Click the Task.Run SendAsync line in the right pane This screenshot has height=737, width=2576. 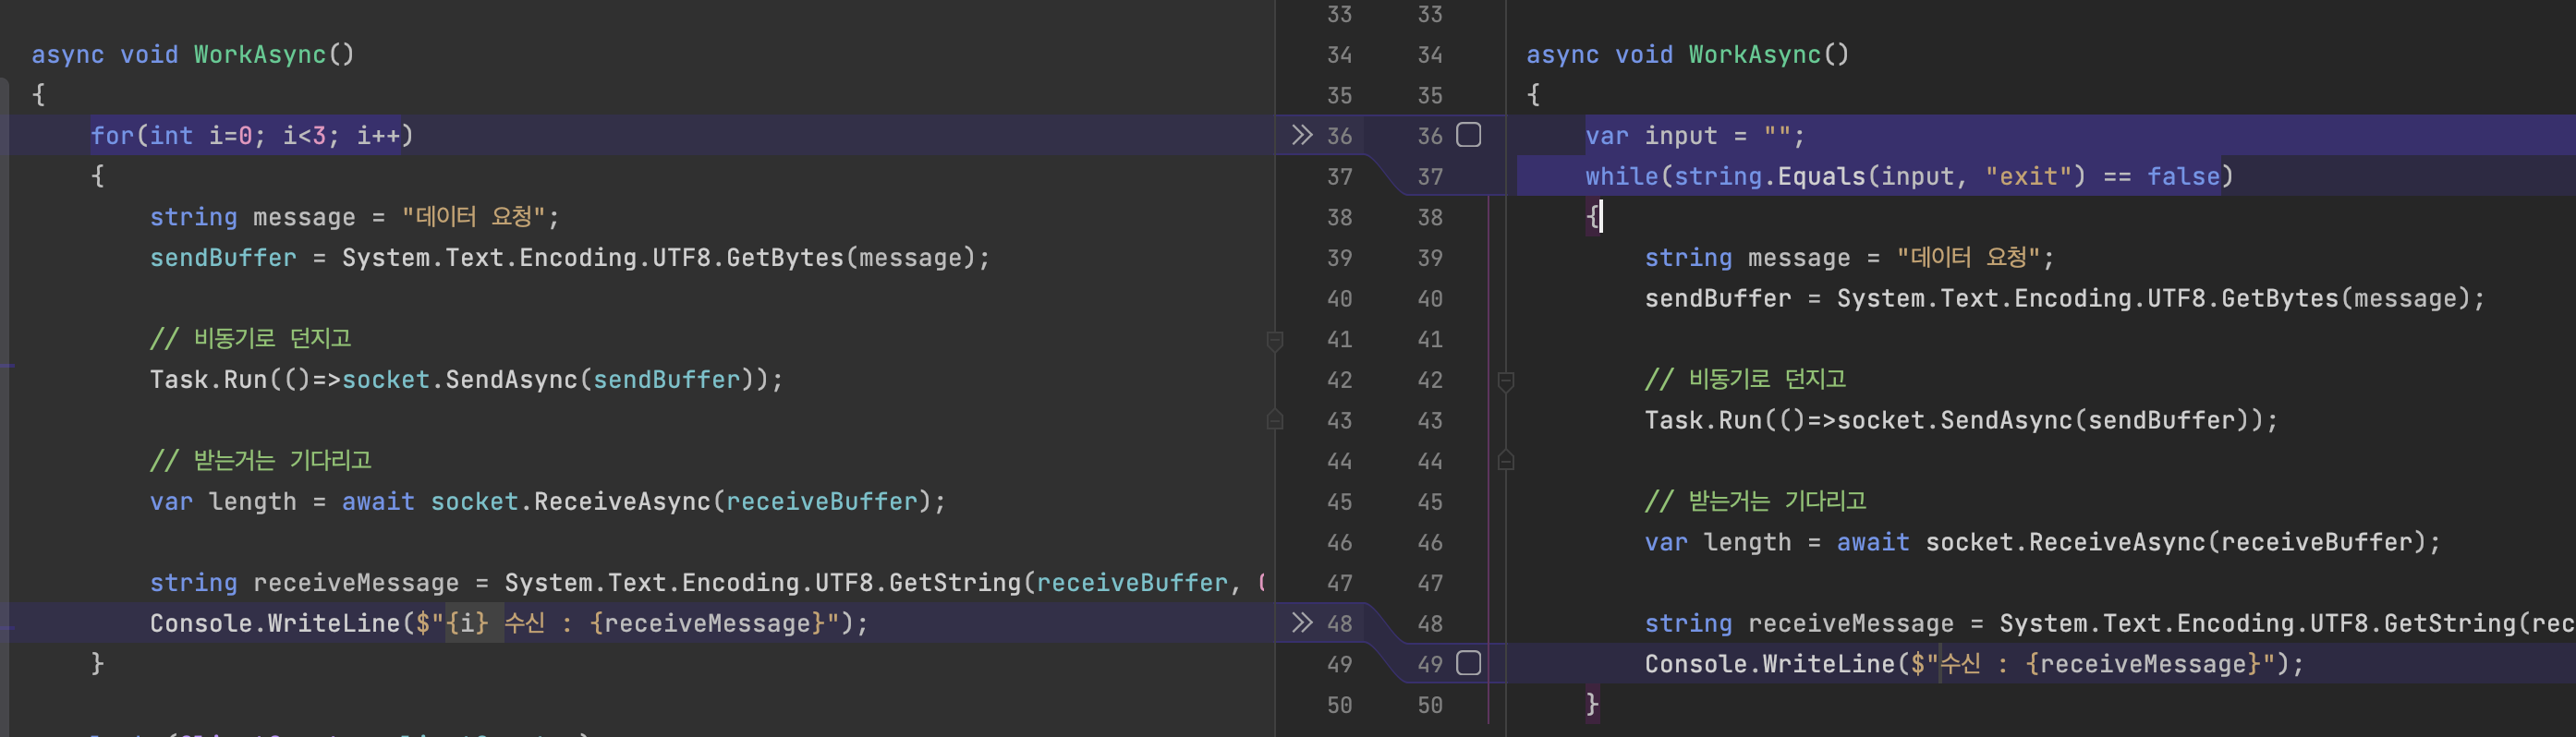[x=1962, y=420]
